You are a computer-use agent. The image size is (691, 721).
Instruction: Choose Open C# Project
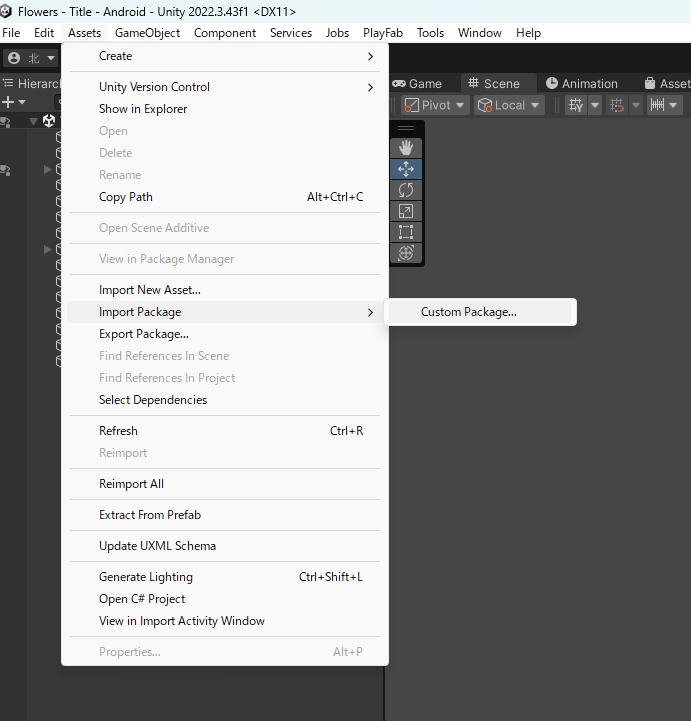pyautogui.click(x=224, y=599)
